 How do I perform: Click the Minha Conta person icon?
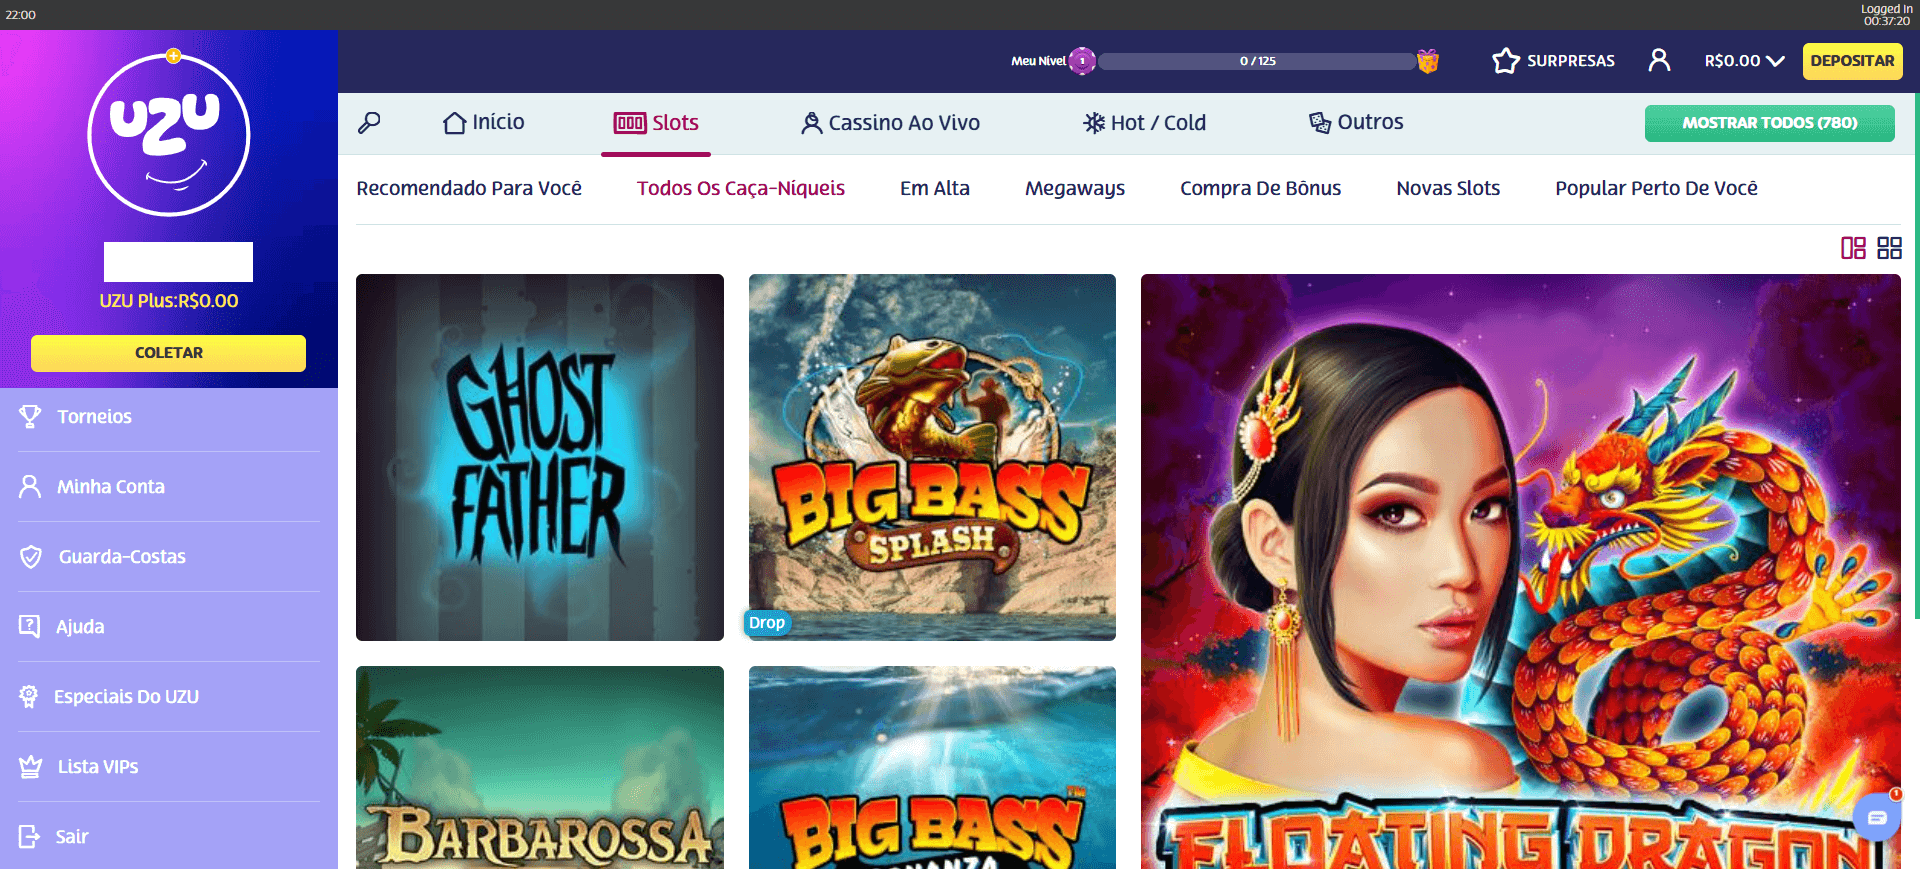[x=30, y=487]
